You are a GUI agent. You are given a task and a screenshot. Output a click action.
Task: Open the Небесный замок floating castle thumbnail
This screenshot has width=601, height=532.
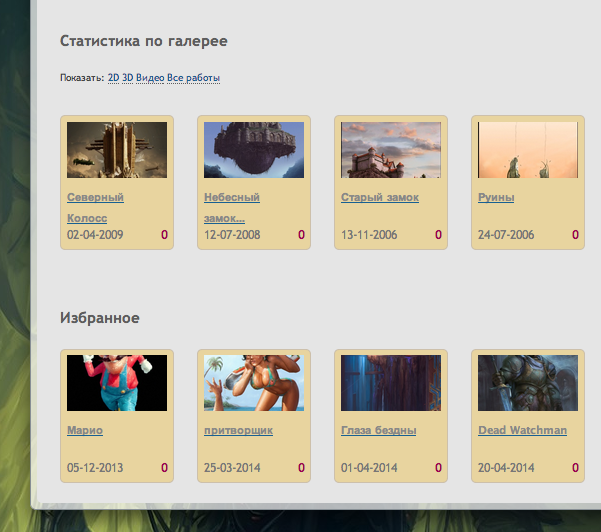coord(254,150)
